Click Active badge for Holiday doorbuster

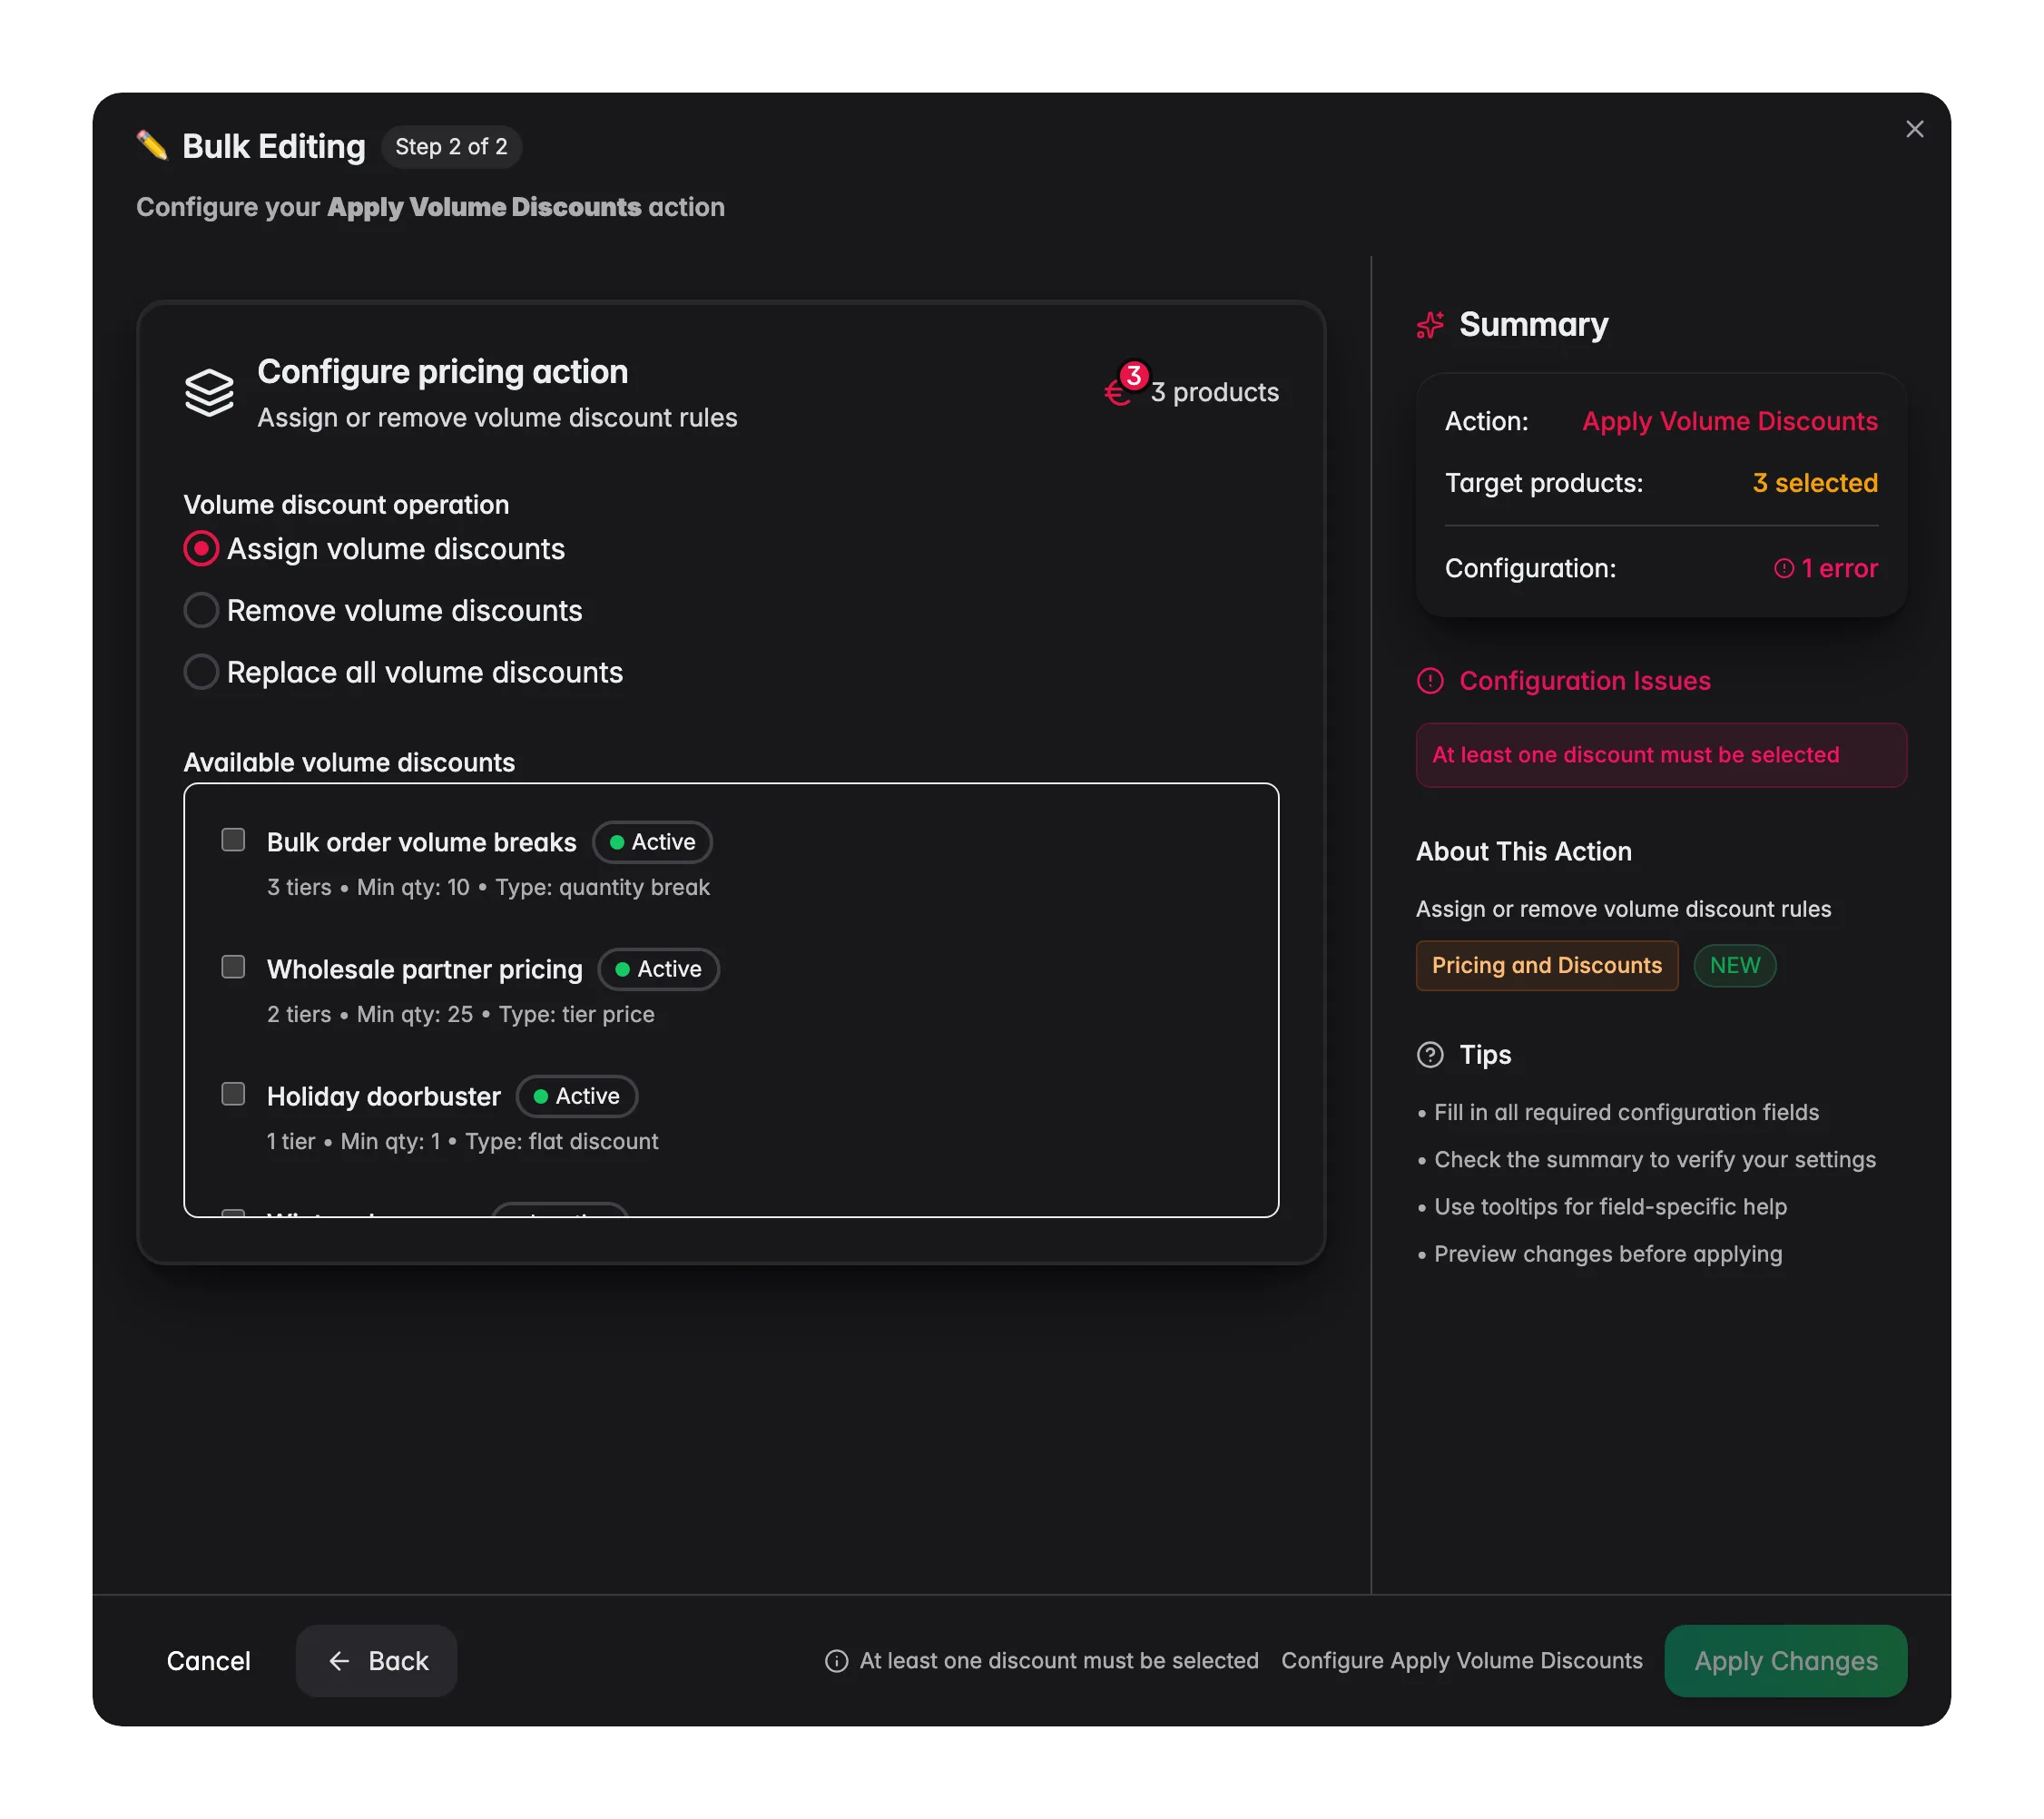576,1096
